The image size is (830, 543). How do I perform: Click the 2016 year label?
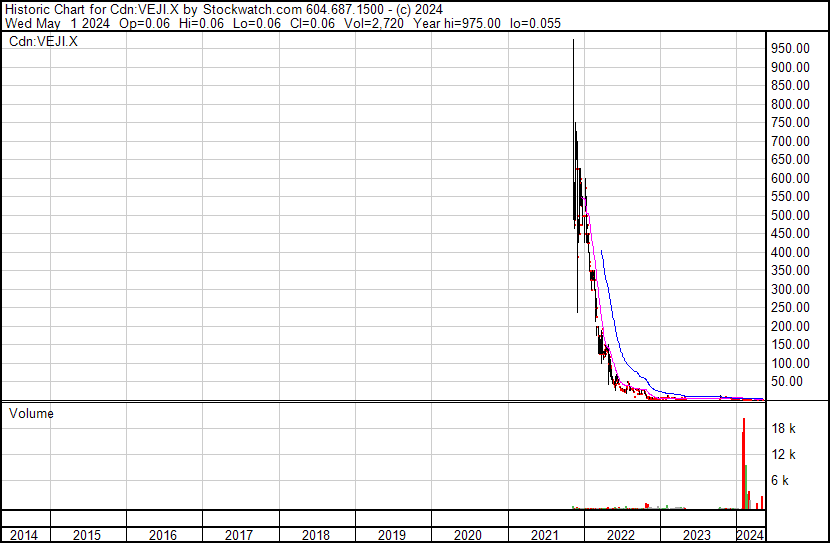(163, 535)
